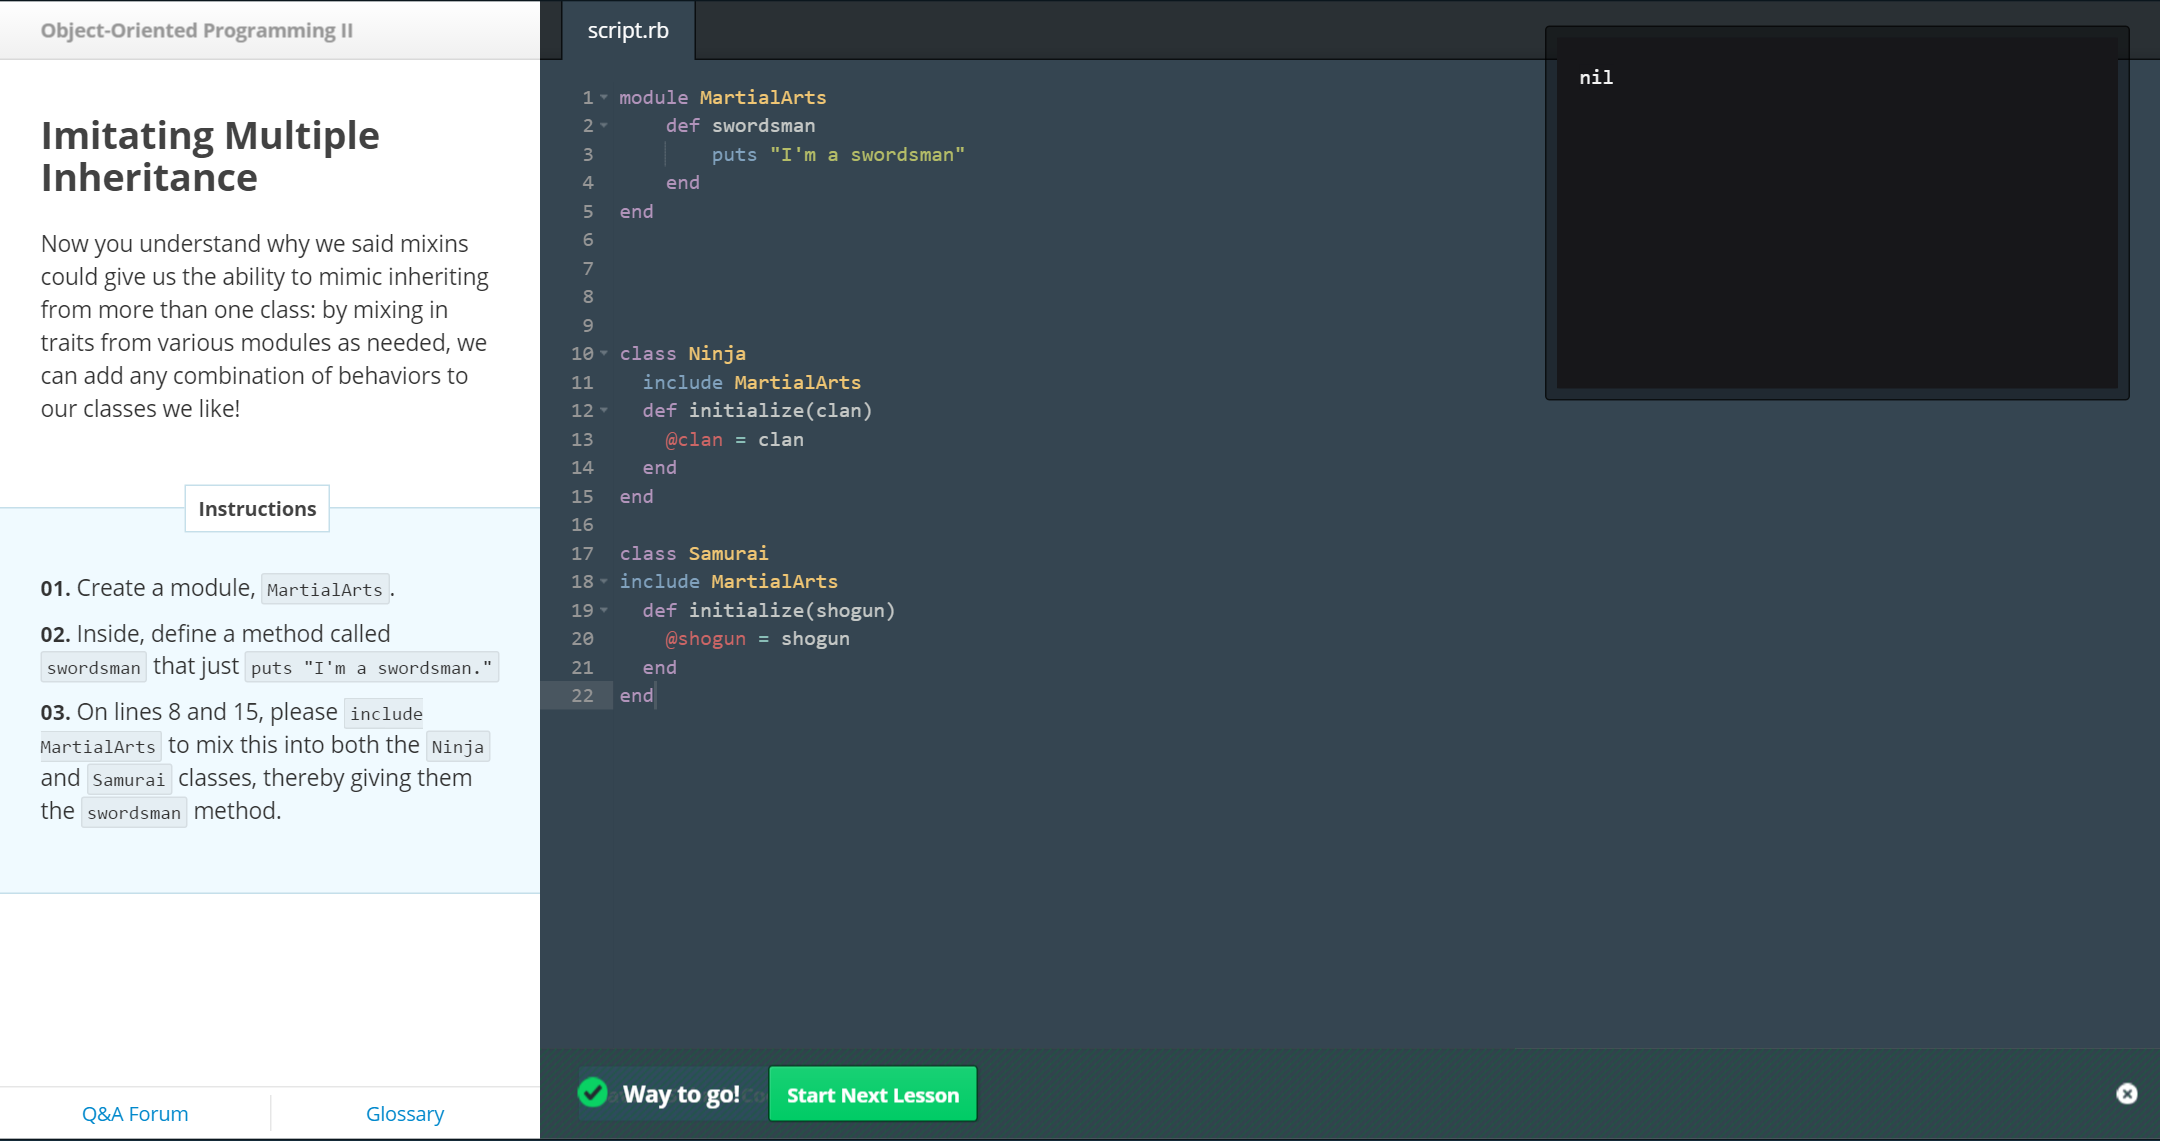Click Start Next Lesson button
This screenshot has height=1141, width=2160.
tap(872, 1095)
